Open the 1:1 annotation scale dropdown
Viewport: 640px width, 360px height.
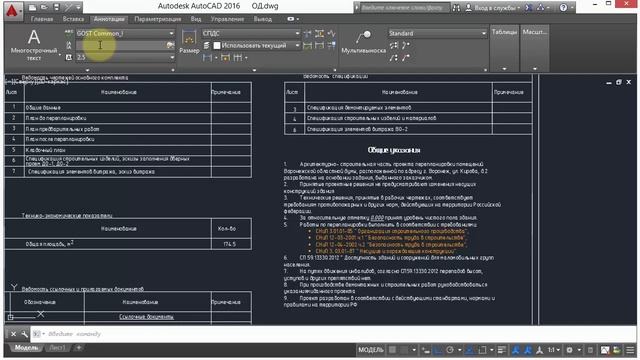(x=553, y=350)
